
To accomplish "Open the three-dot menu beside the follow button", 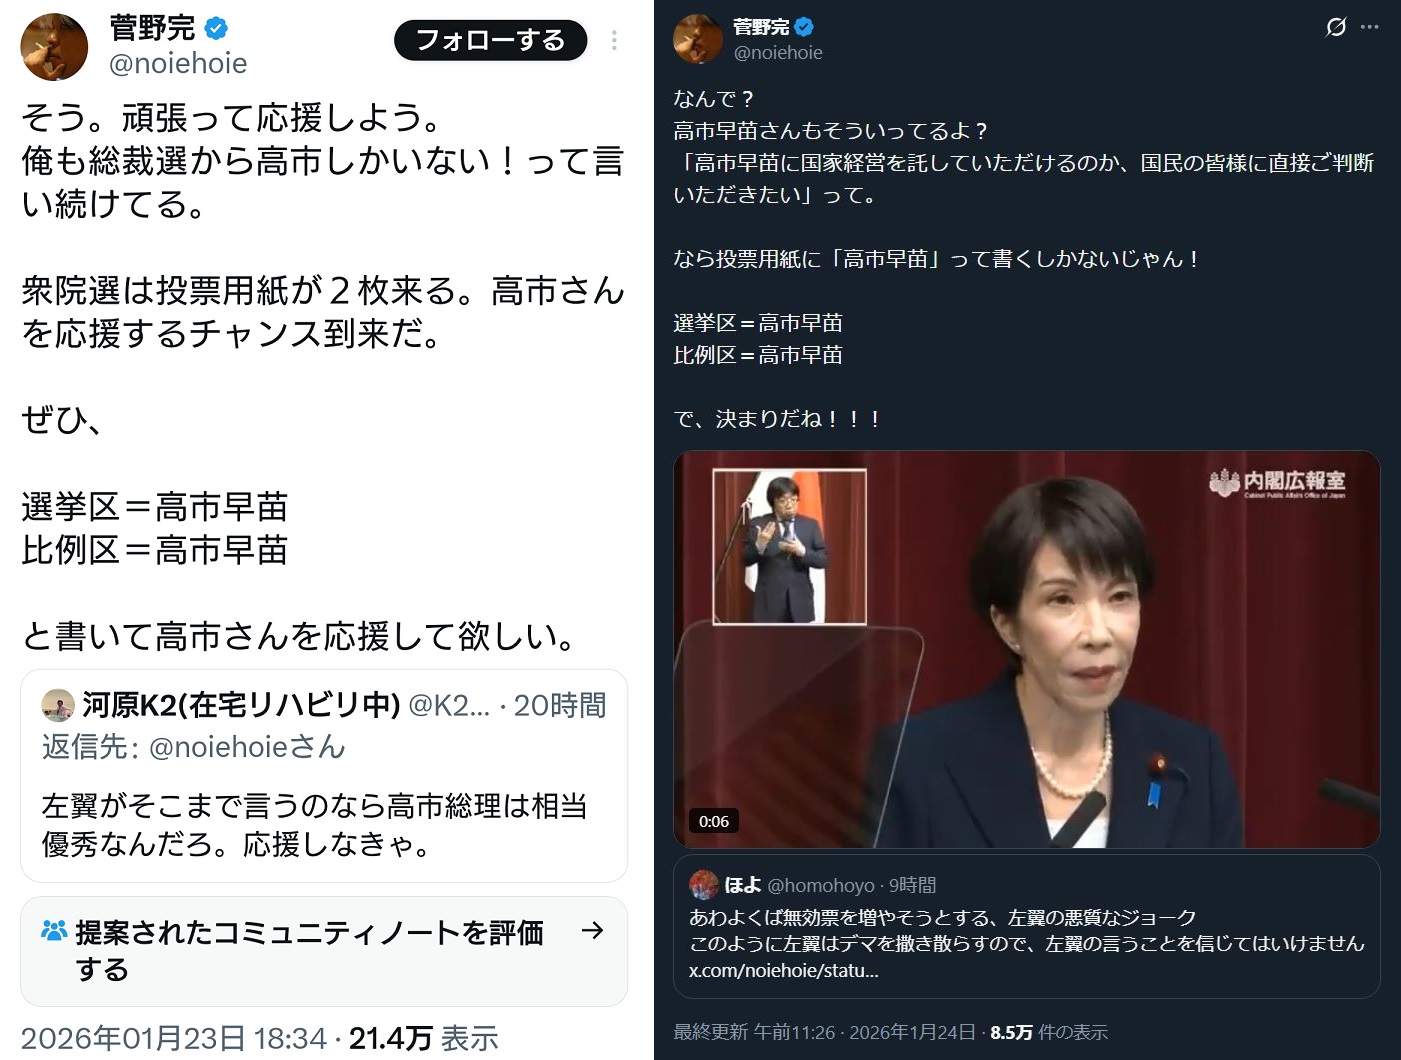I will 614,40.
